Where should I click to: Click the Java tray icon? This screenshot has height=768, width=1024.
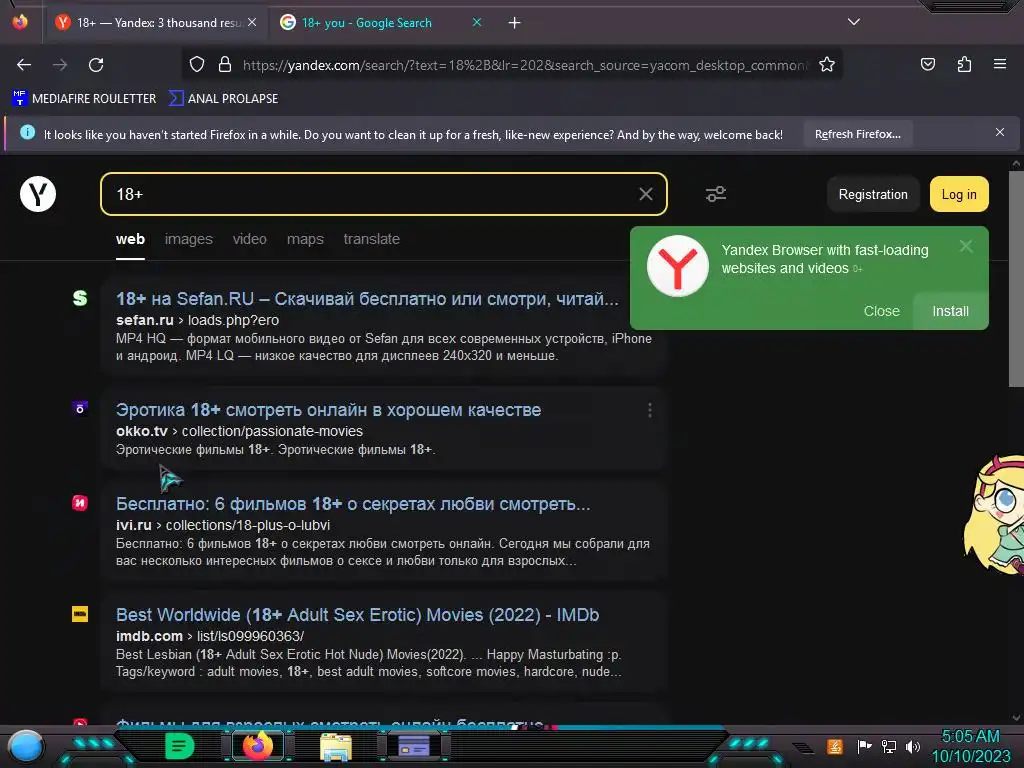coord(835,746)
